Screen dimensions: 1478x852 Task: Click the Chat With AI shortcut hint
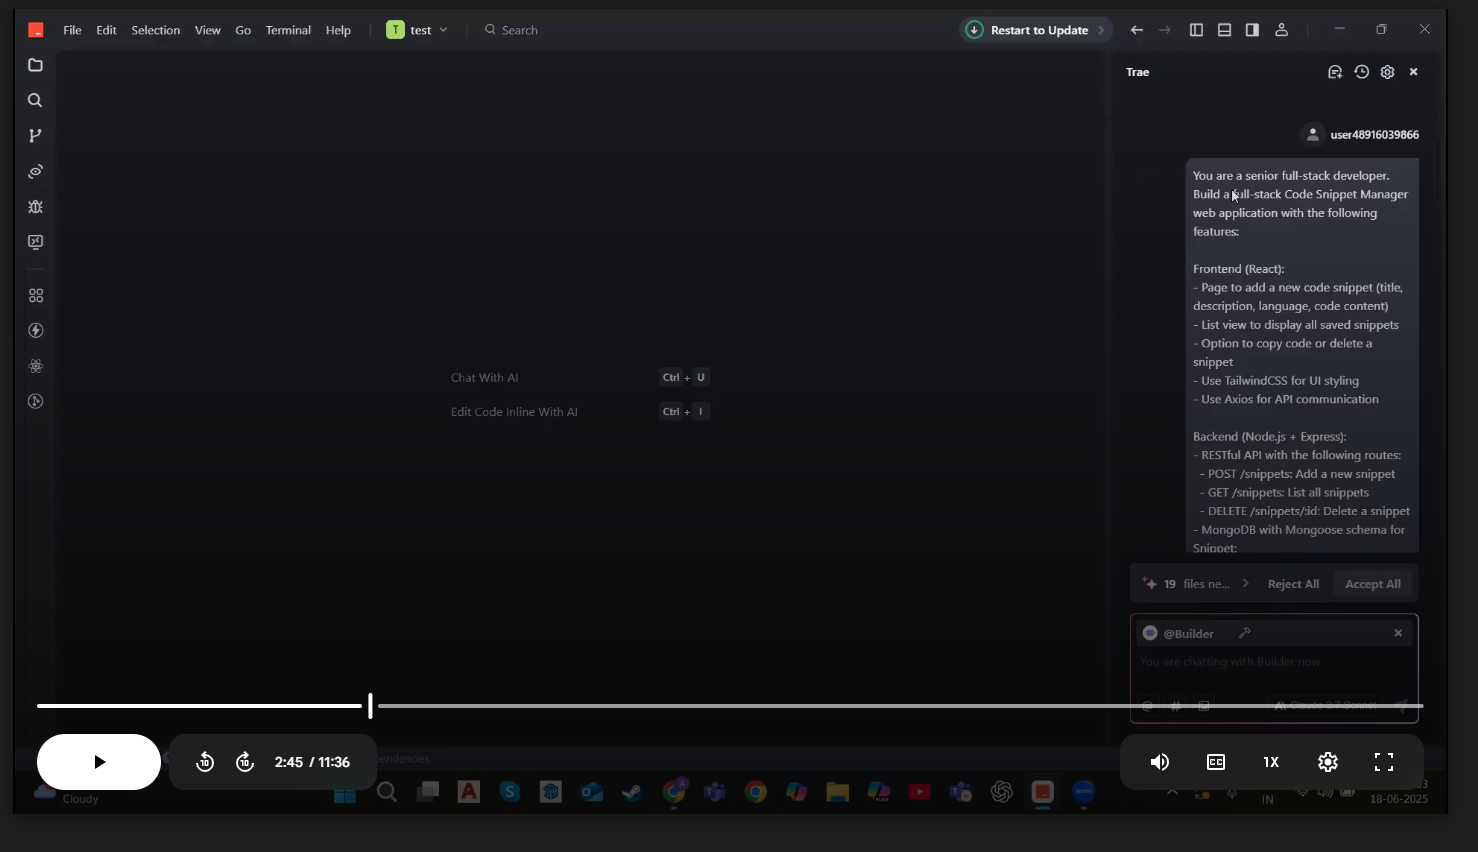coord(484,378)
